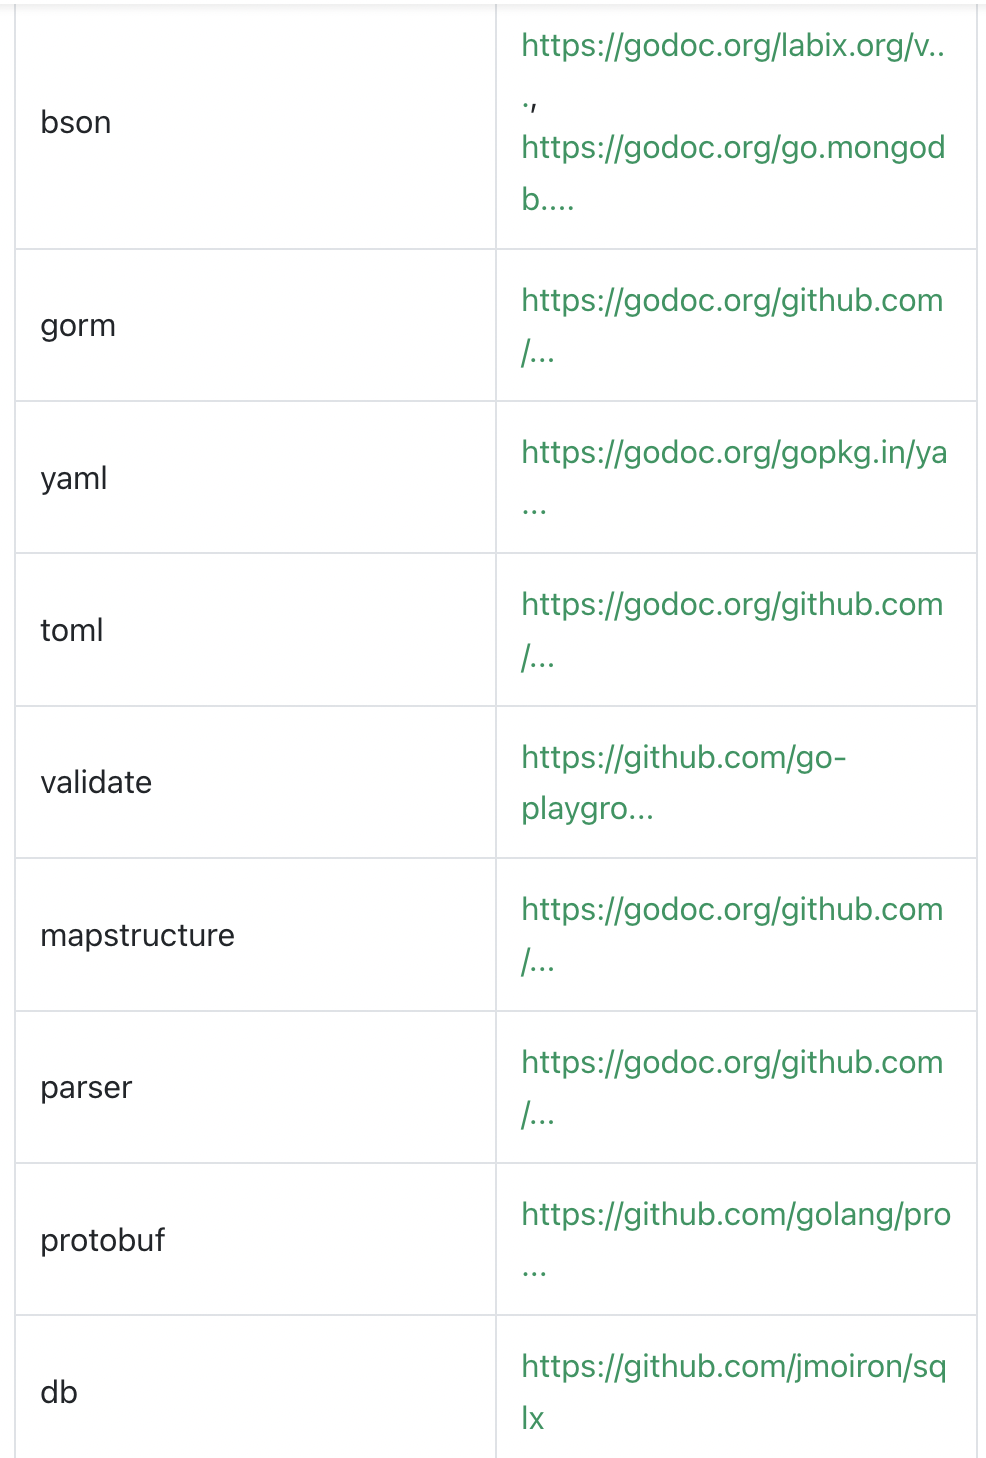The height and width of the screenshot is (1458, 986).
Task: Click the truncated 'b....' mongodb link text
Action: click(547, 200)
